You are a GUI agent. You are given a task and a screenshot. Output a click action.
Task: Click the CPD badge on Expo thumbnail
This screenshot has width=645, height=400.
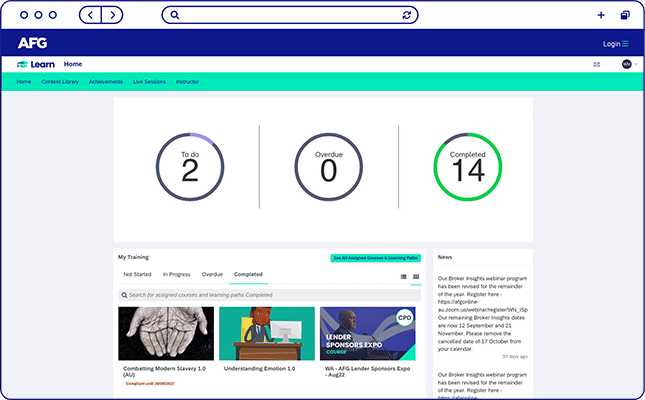click(405, 317)
